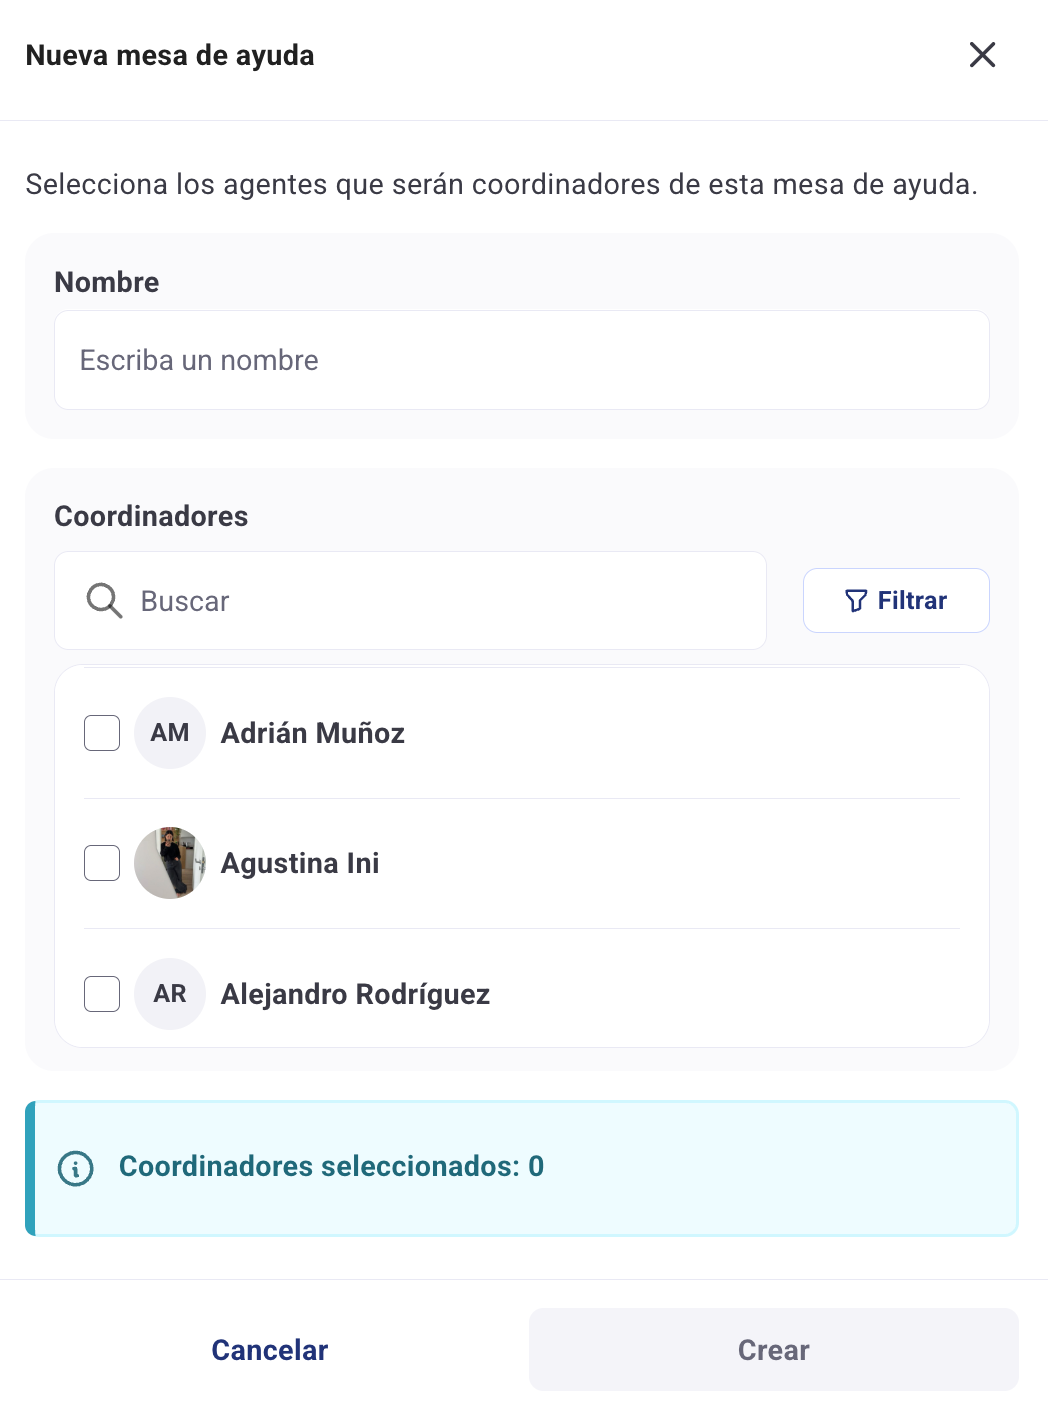Click the Crear button
1048x1410 pixels.
point(773,1350)
